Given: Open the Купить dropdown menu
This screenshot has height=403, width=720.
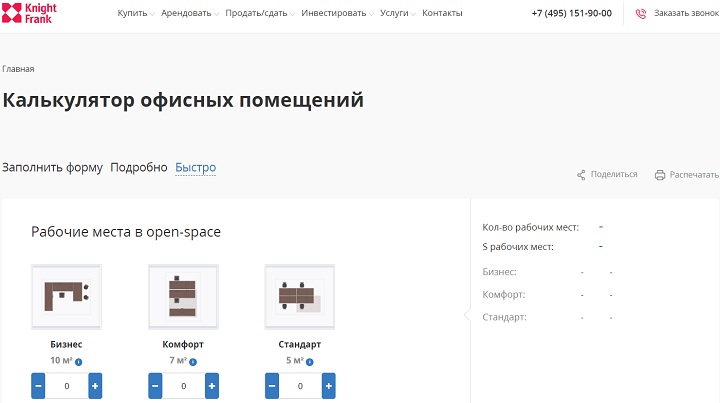Looking at the screenshot, I should pos(135,13).
